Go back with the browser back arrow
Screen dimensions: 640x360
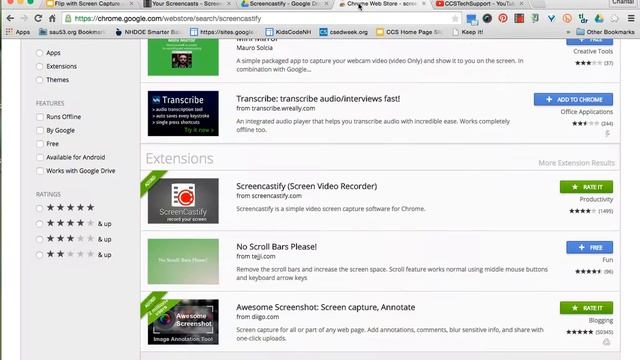click(x=10, y=18)
